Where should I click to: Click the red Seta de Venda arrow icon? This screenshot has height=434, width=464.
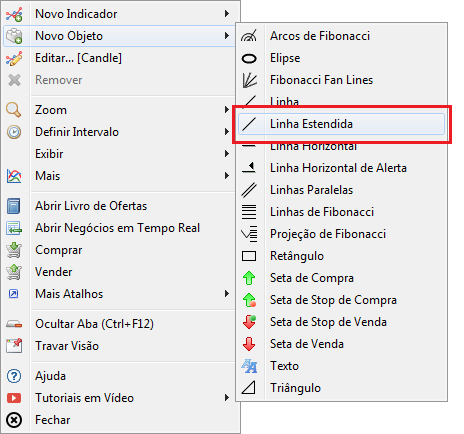(x=249, y=344)
